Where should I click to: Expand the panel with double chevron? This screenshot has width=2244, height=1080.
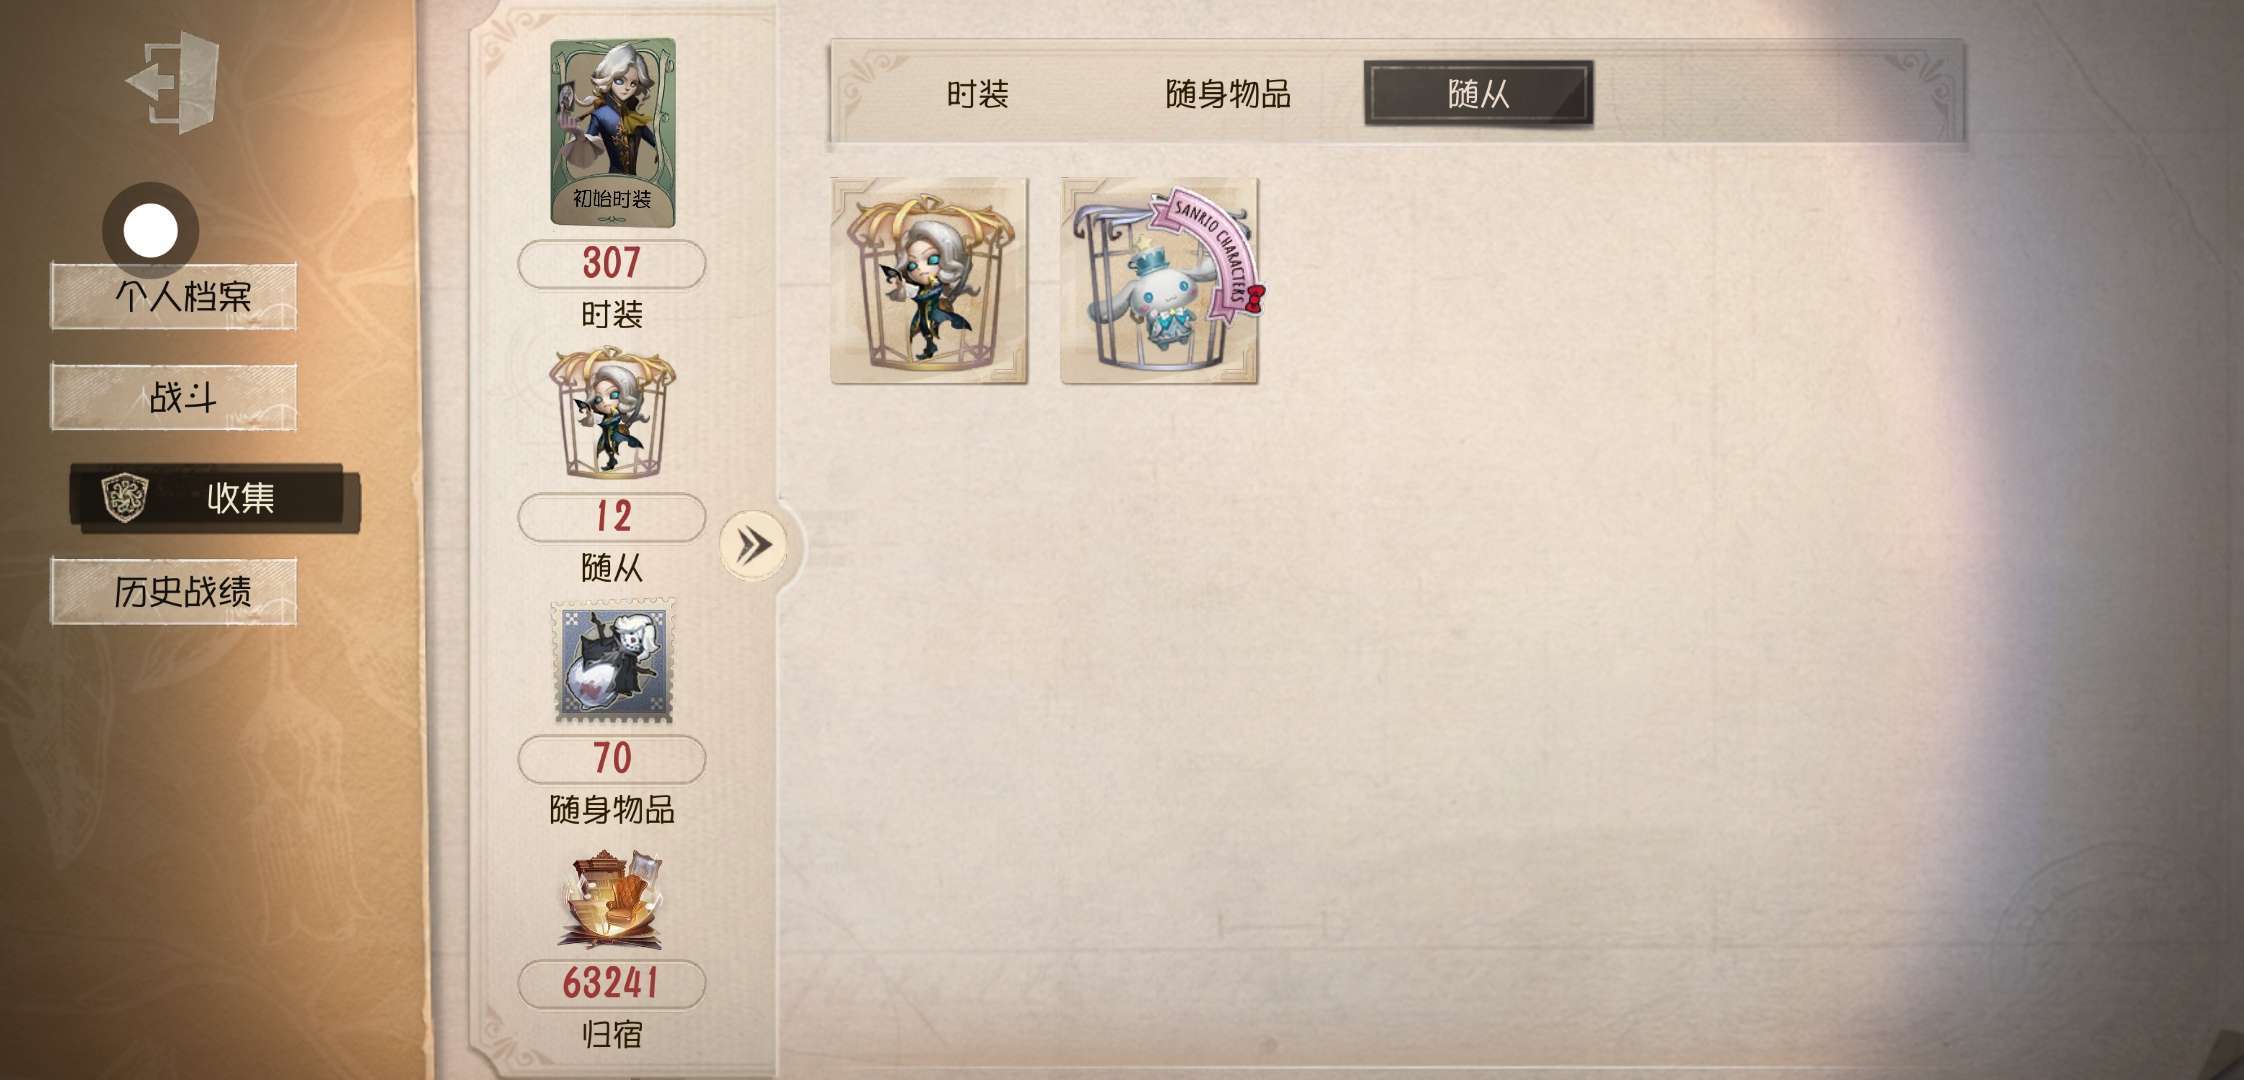point(753,545)
